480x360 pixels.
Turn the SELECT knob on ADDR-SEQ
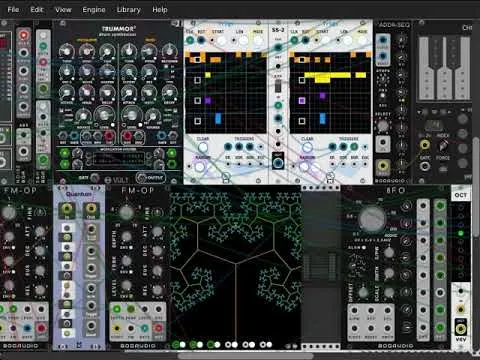[x=383, y=125]
